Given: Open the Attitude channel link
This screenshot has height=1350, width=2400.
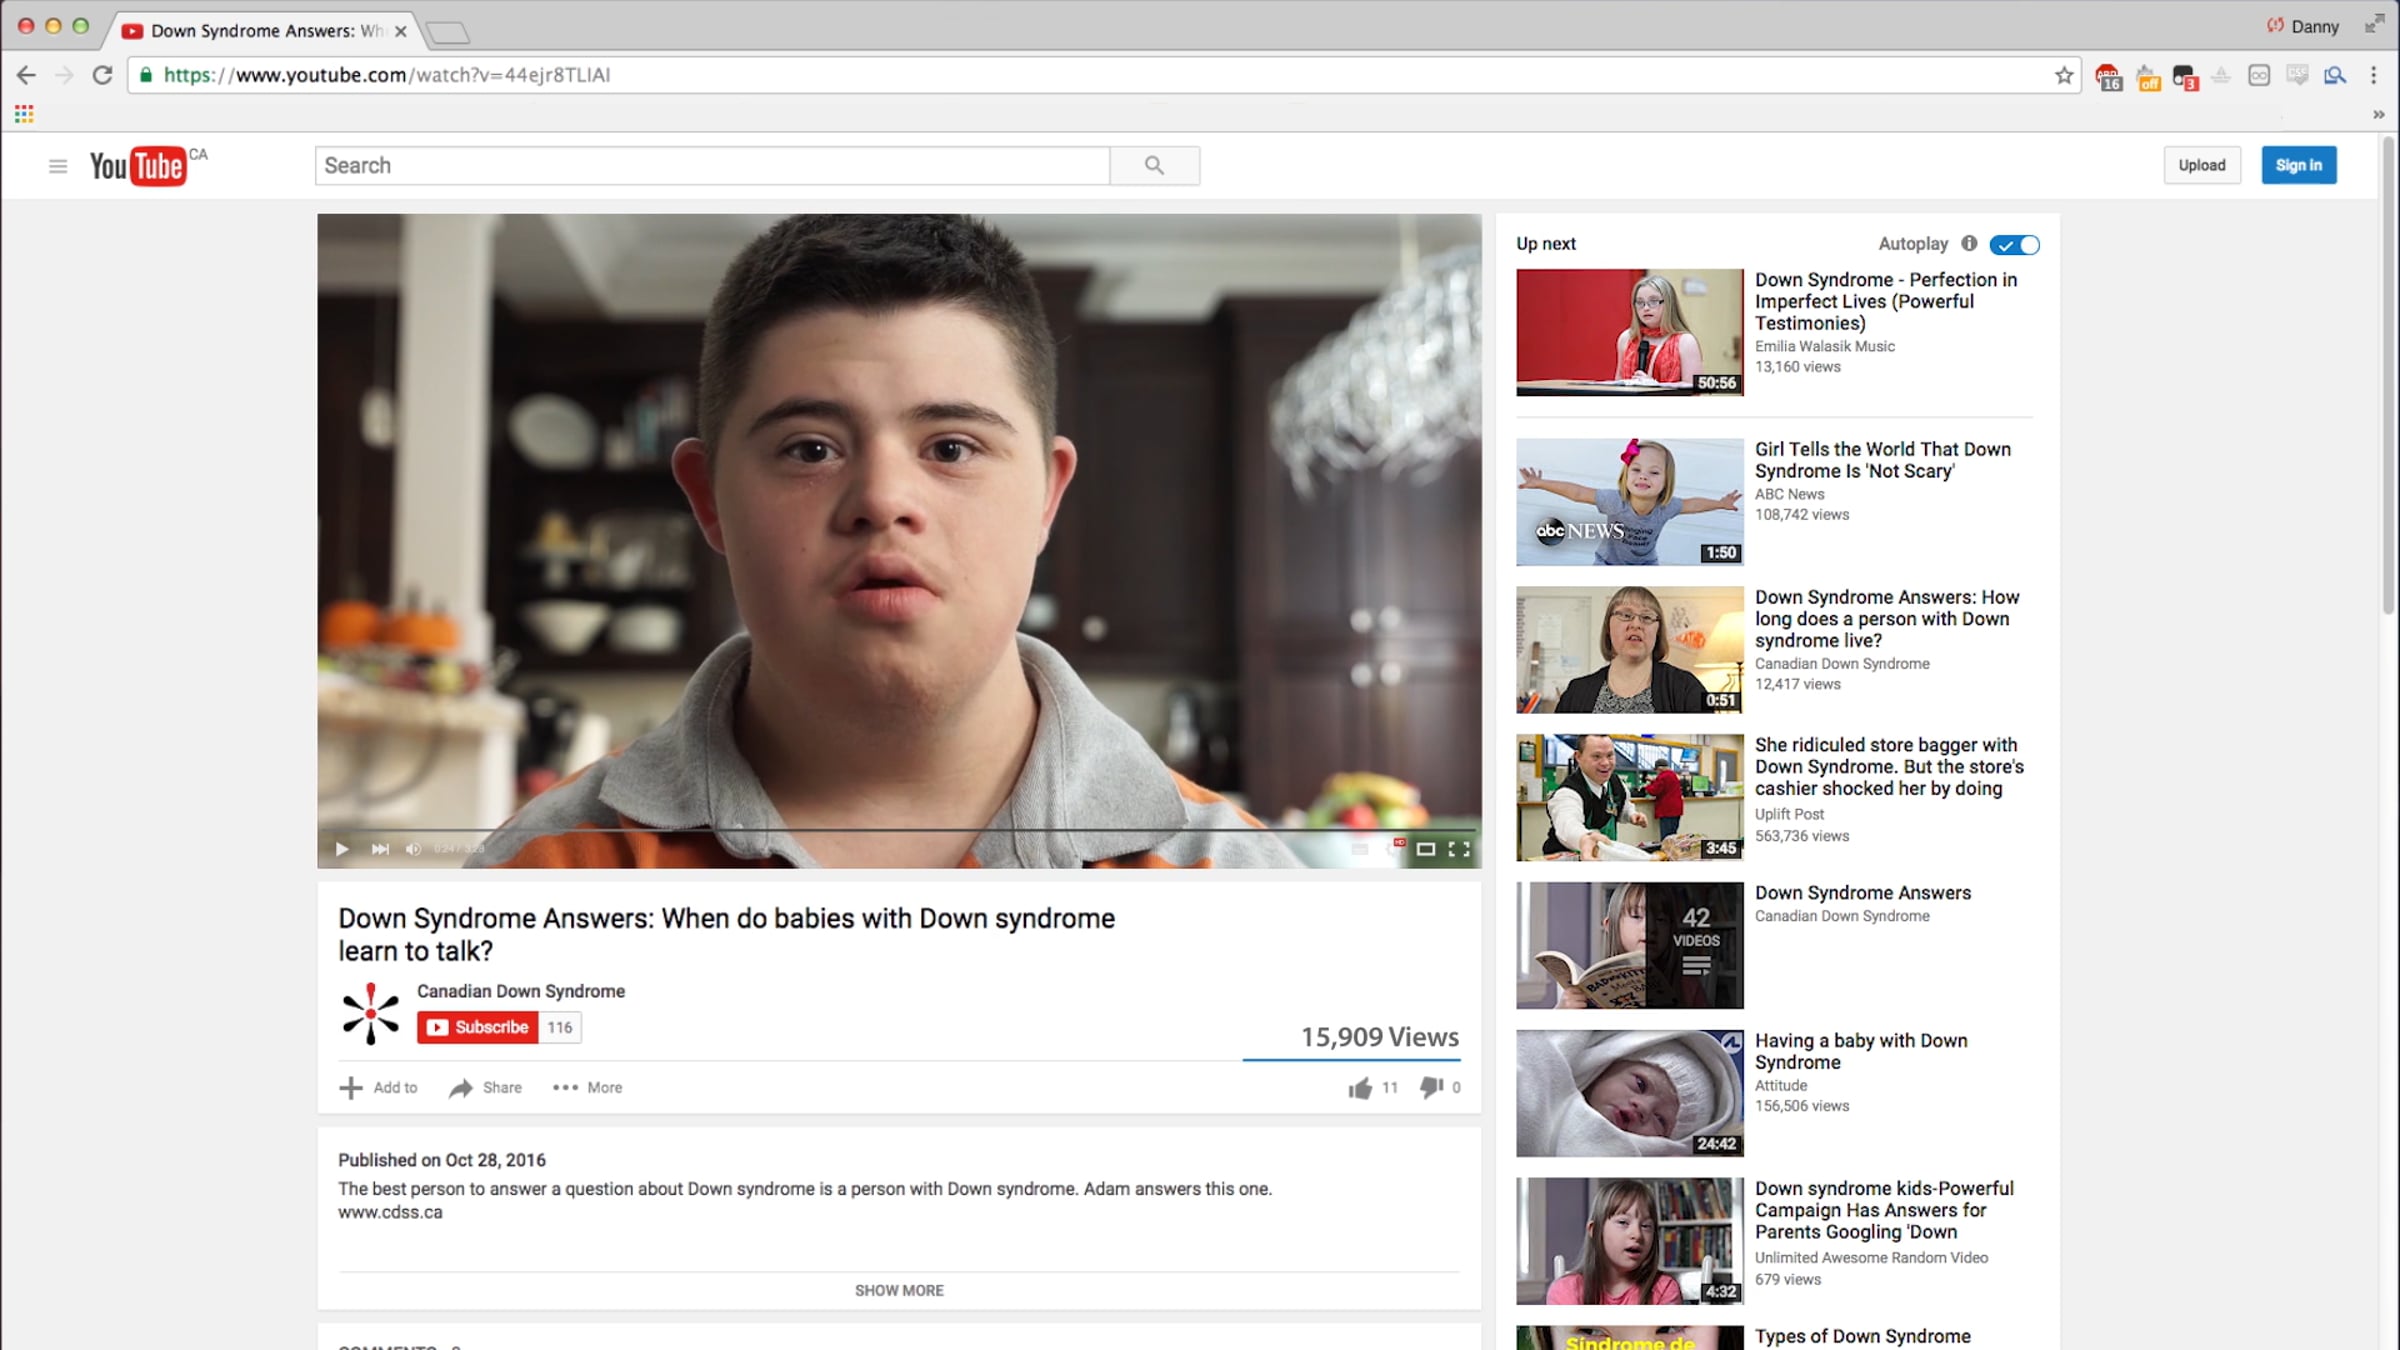Looking at the screenshot, I should click(1781, 1086).
